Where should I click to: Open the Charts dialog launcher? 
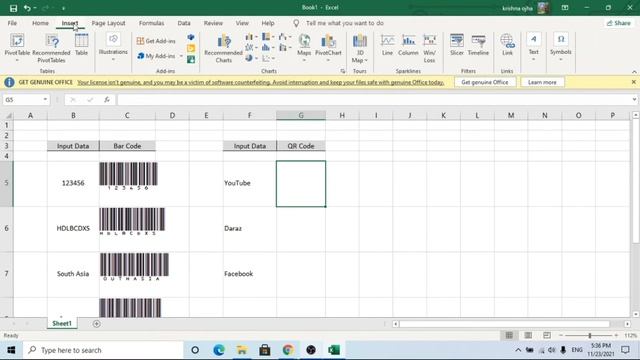pos(342,71)
